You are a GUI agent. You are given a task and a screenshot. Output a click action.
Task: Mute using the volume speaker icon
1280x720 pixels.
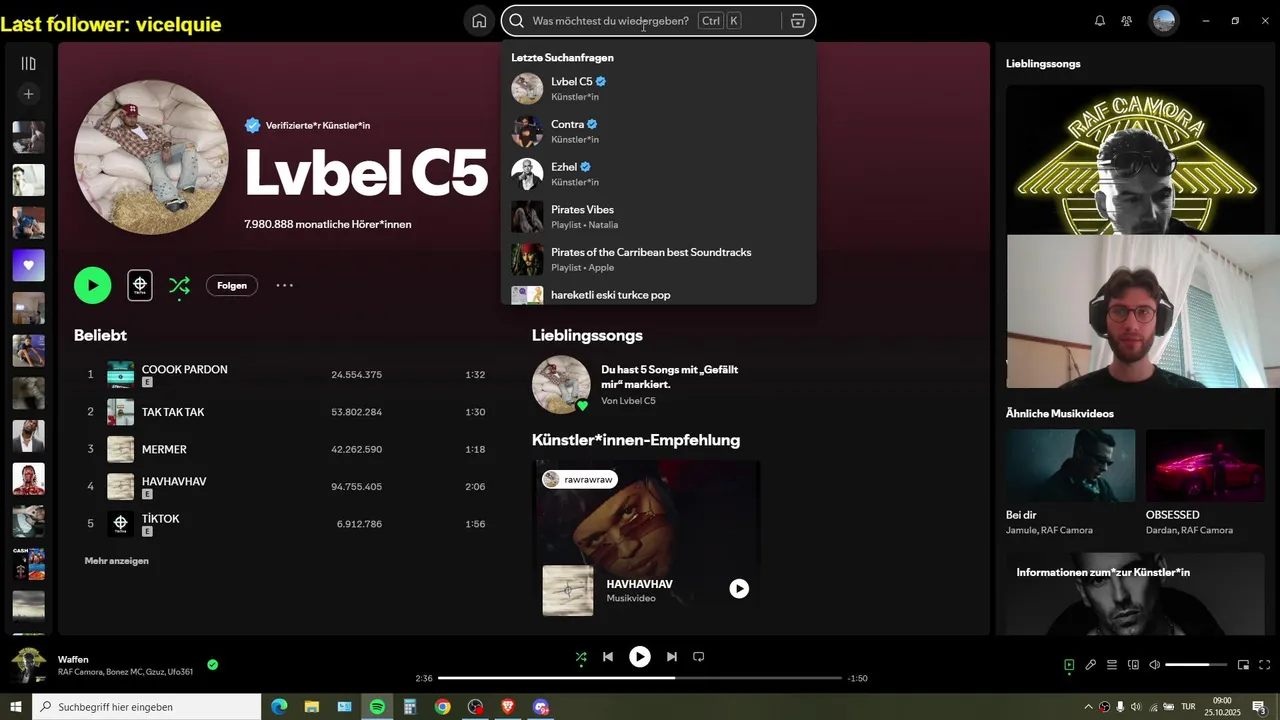[1154, 665]
